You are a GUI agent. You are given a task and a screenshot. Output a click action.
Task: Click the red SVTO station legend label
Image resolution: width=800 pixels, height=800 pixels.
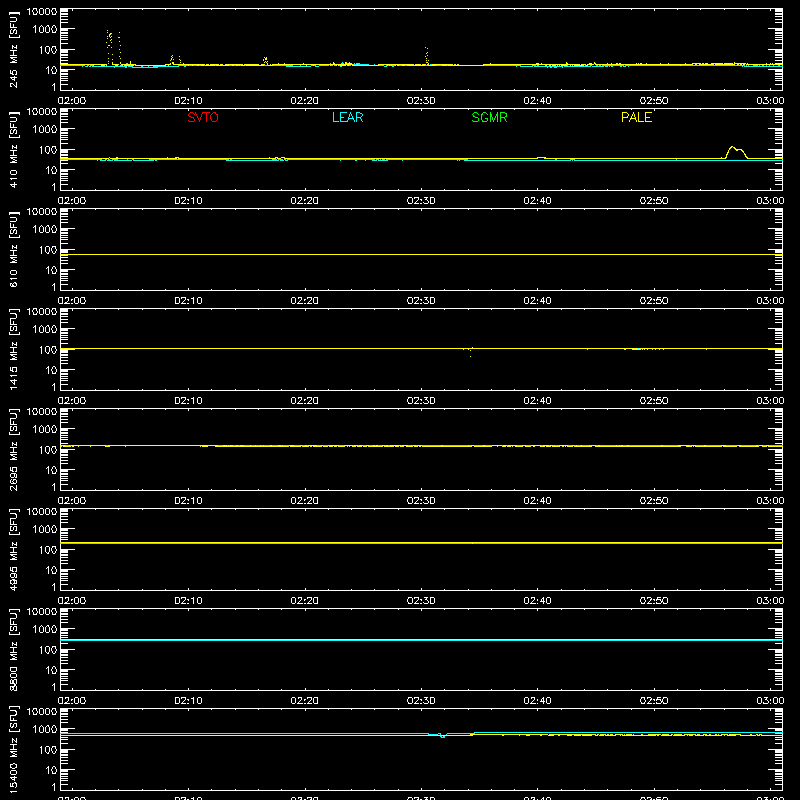(x=203, y=117)
